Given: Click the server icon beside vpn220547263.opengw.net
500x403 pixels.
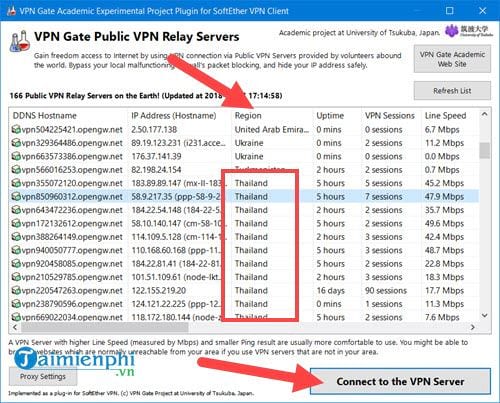Looking at the screenshot, I should coord(16,290).
